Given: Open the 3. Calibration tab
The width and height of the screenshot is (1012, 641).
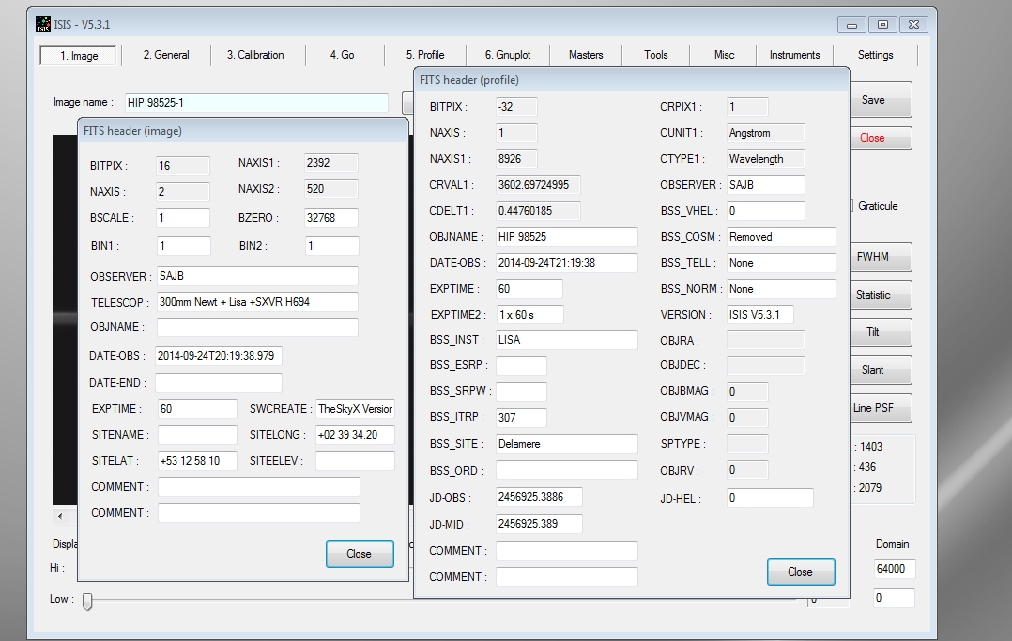Looking at the screenshot, I should coord(256,55).
